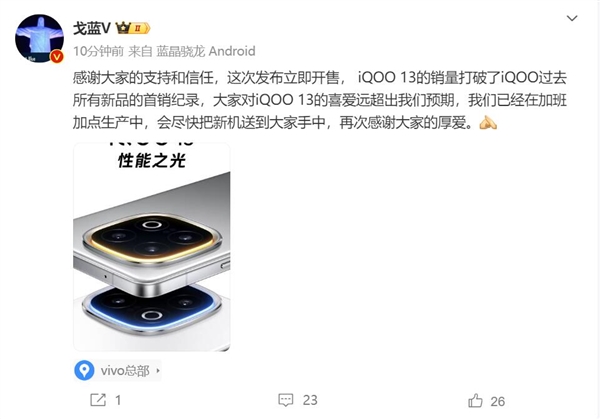The image size is (600, 419).
Task: Open the iQOO 13 性能之光 image thumbnail
Action: tap(152, 247)
